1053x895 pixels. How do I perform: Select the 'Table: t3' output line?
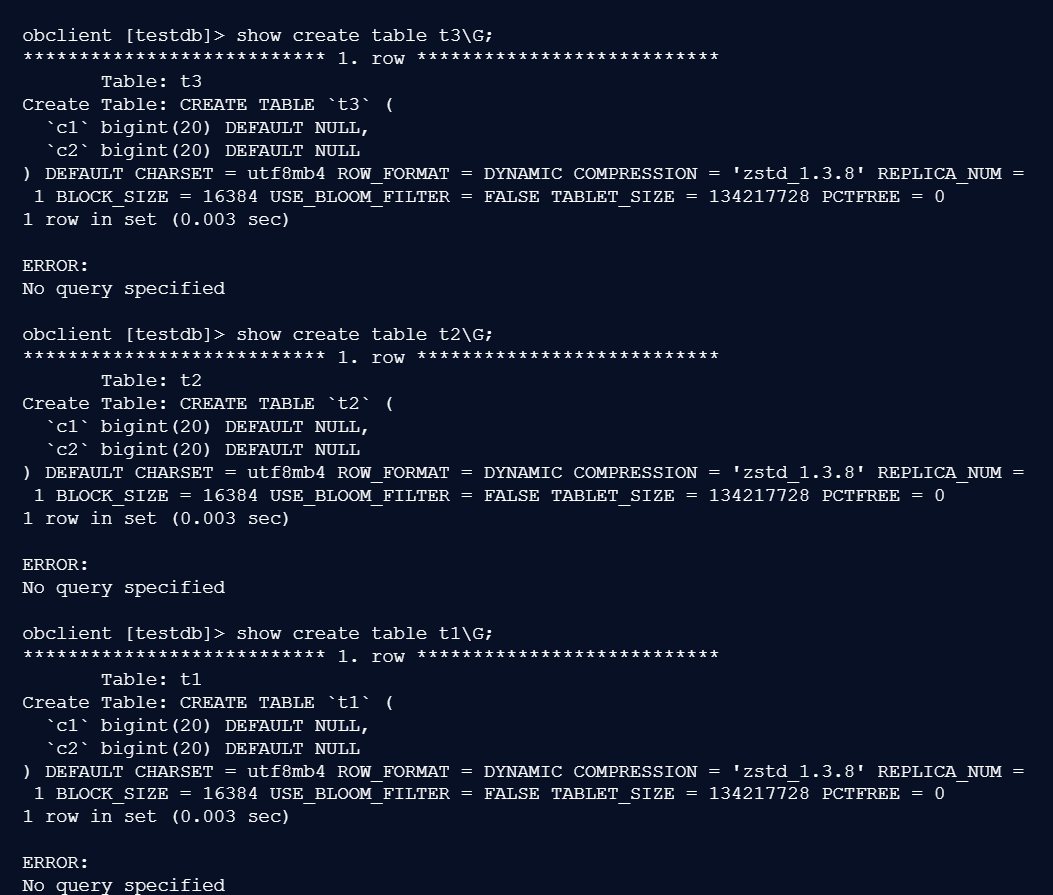point(151,81)
